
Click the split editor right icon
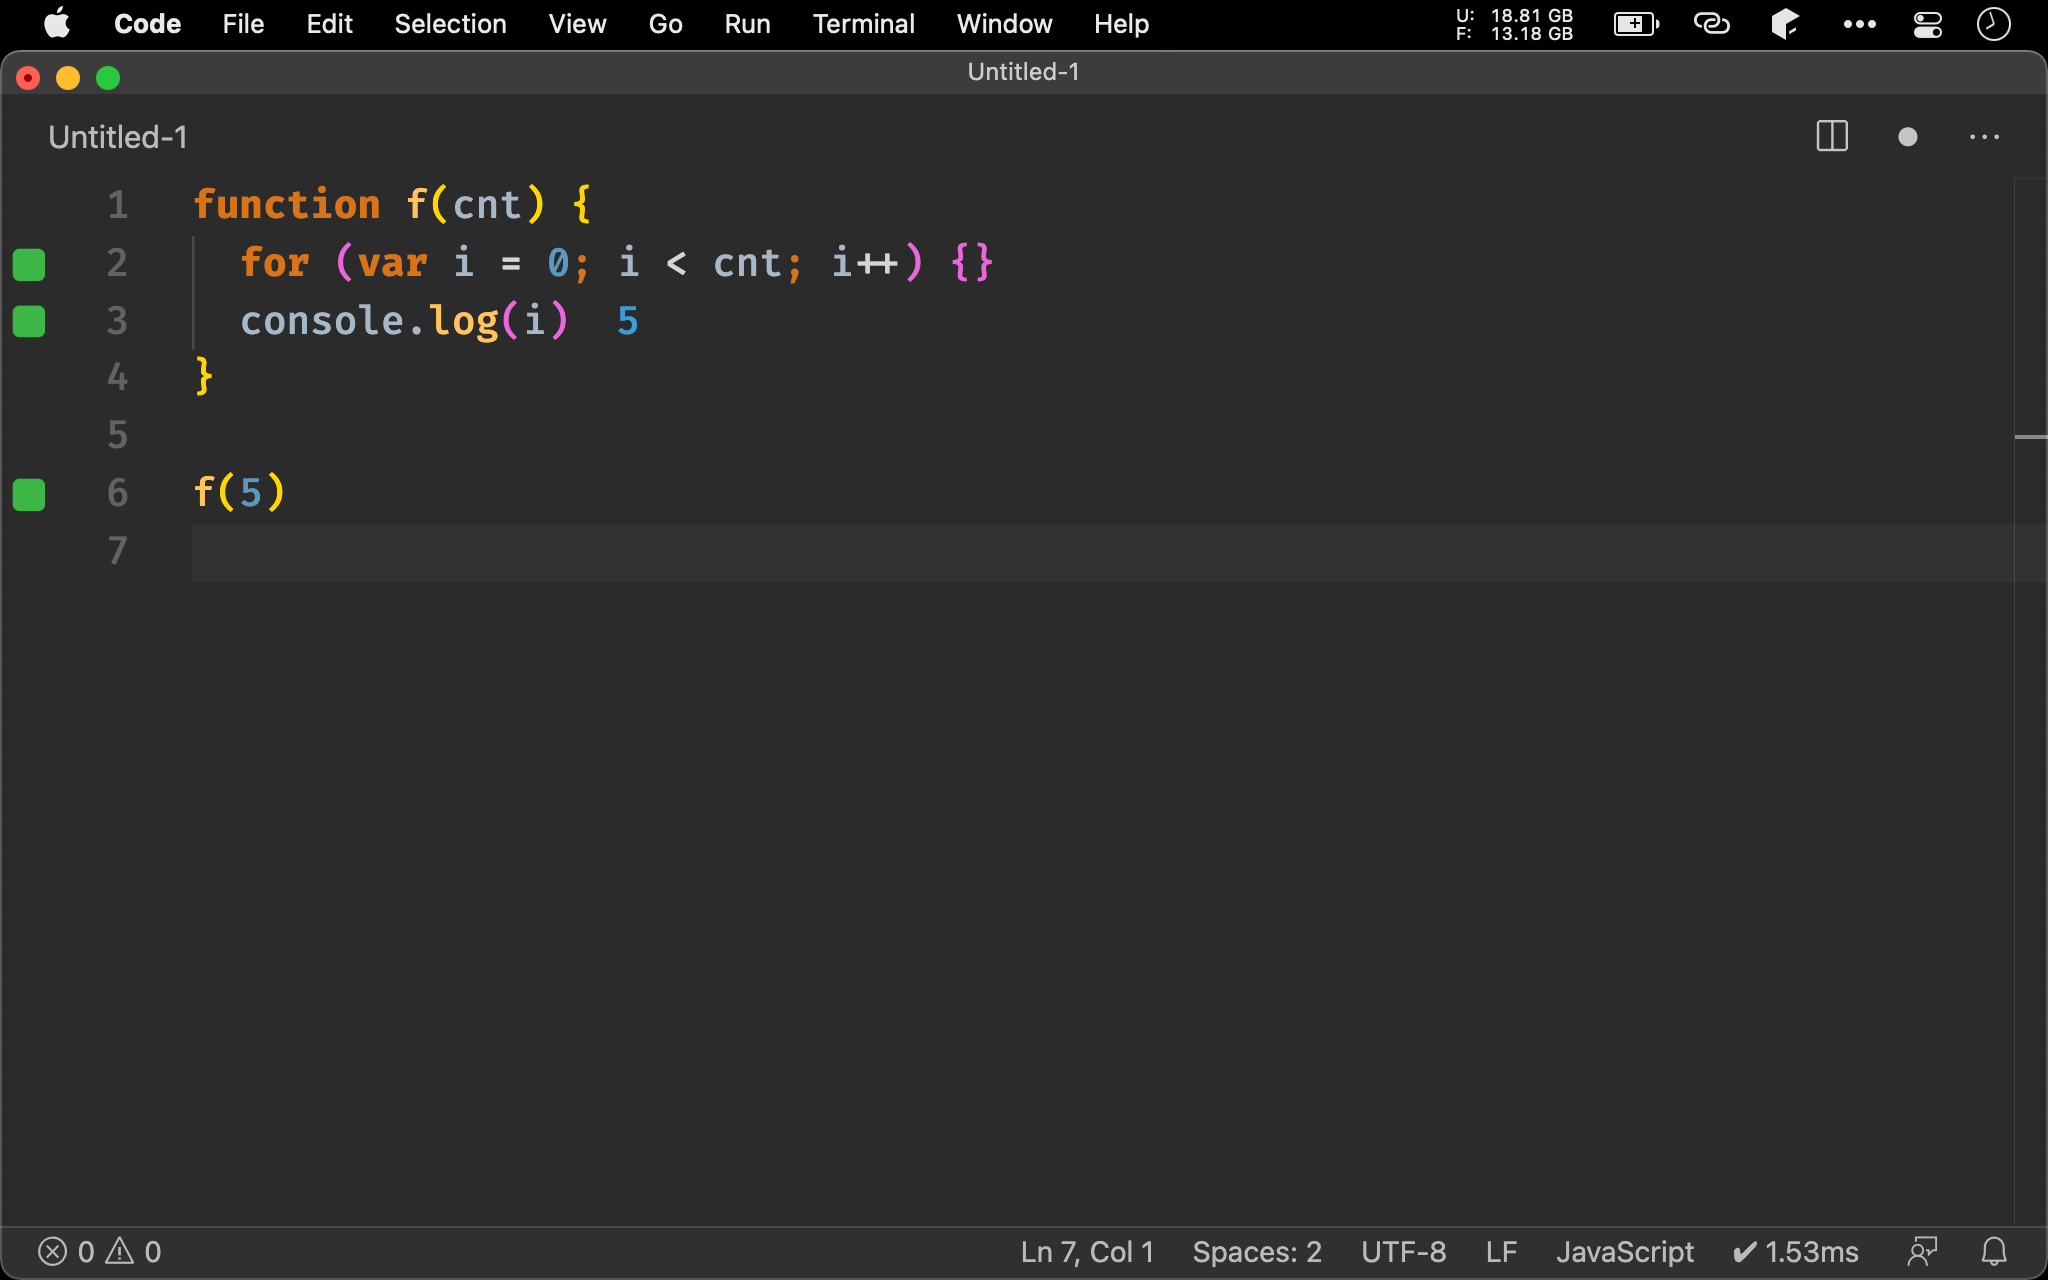1831,137
